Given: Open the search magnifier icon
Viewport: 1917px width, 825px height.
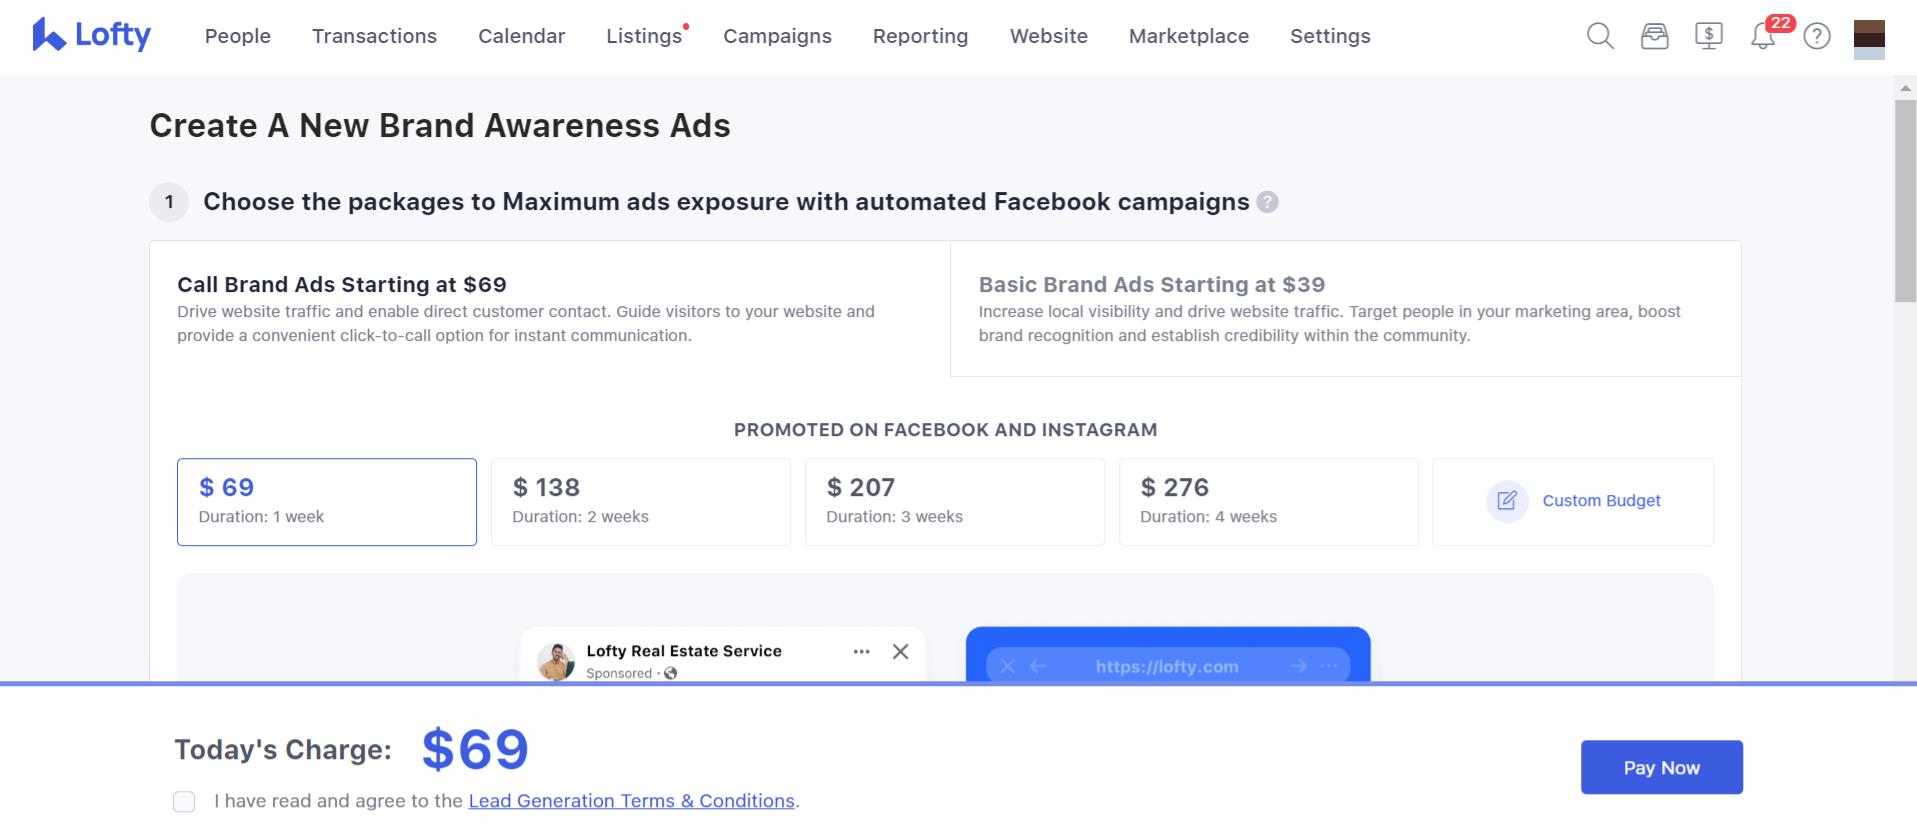Looking at the screenshot, I should 1600,37.
